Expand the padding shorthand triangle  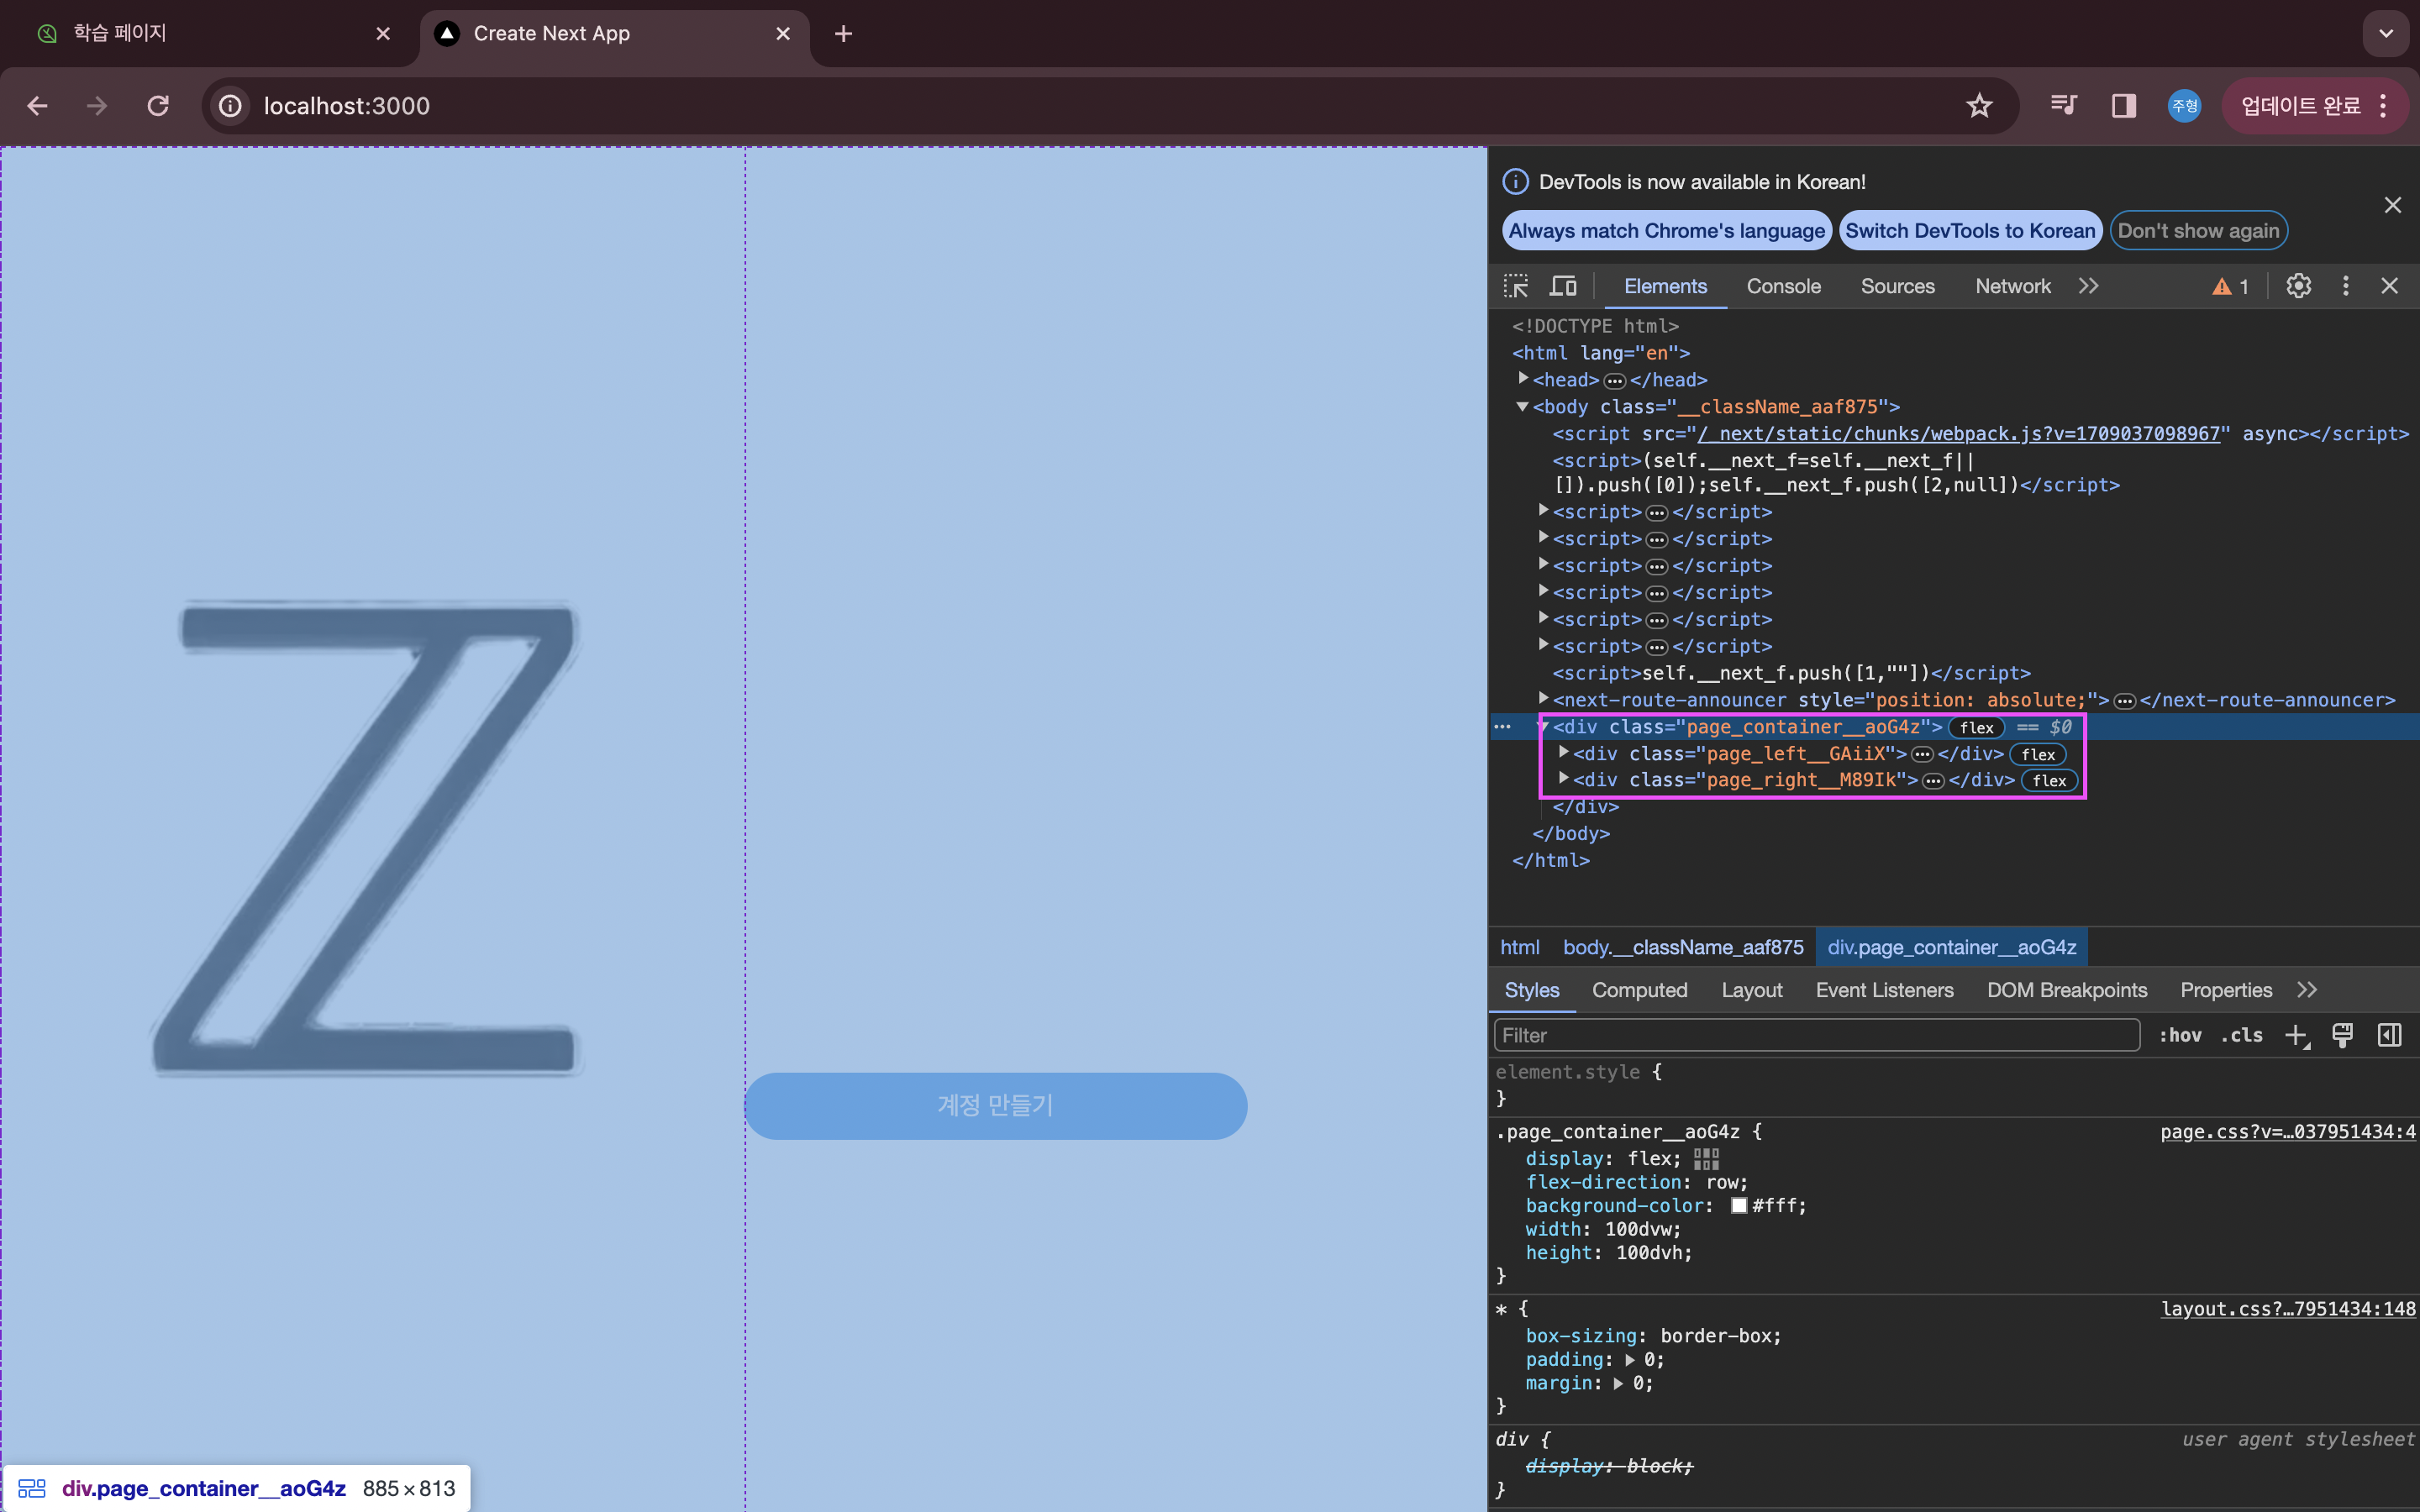(1630, 1360)
